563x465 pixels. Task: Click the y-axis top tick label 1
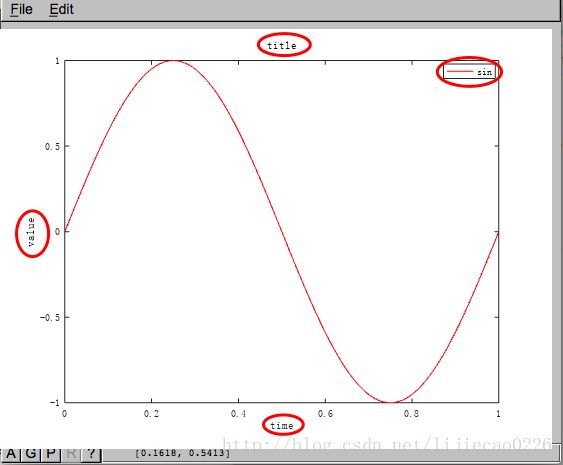coord(57,61)
